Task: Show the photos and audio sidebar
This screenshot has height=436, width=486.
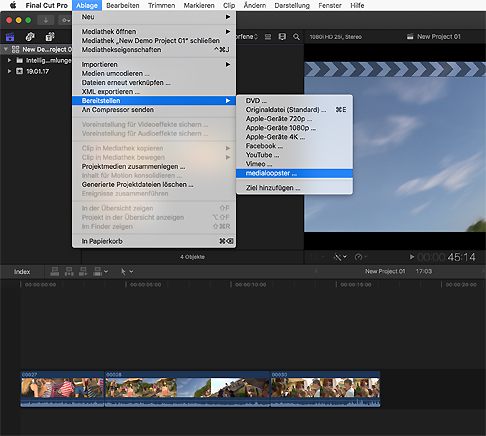Action: point(30,36)
